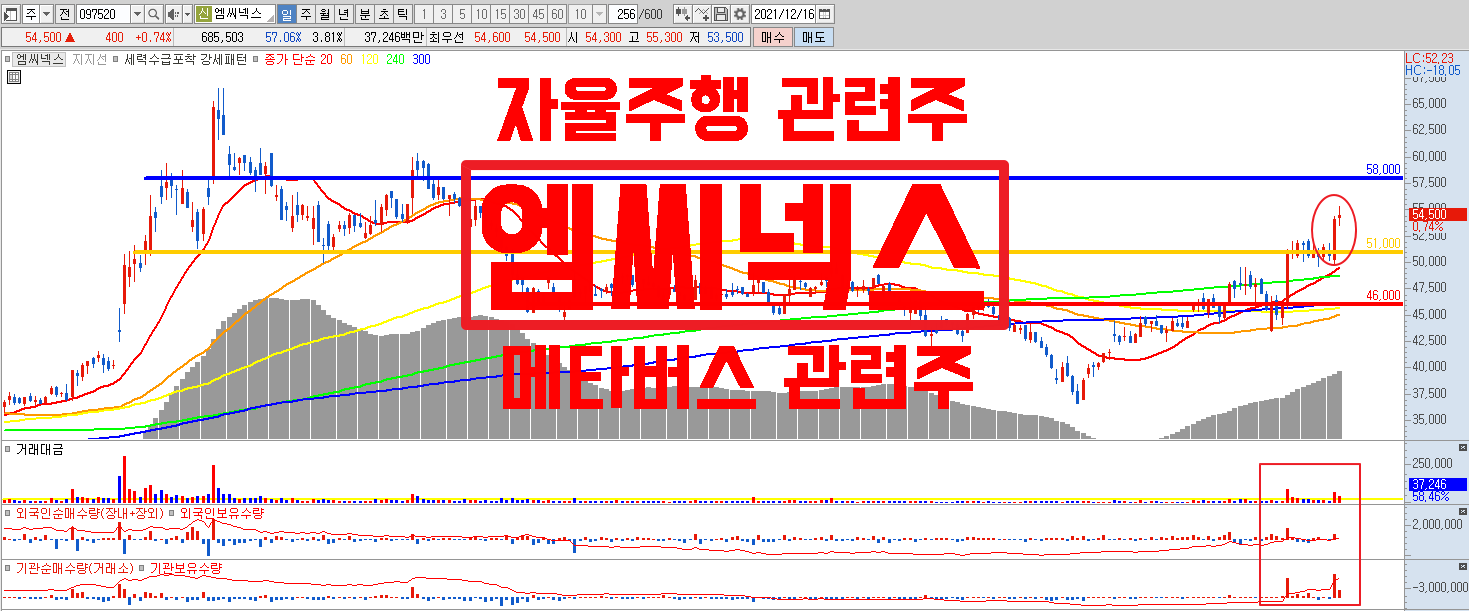The image size is (1469, 611).
Task: Choose interval button 15
Action: (500, 14)
